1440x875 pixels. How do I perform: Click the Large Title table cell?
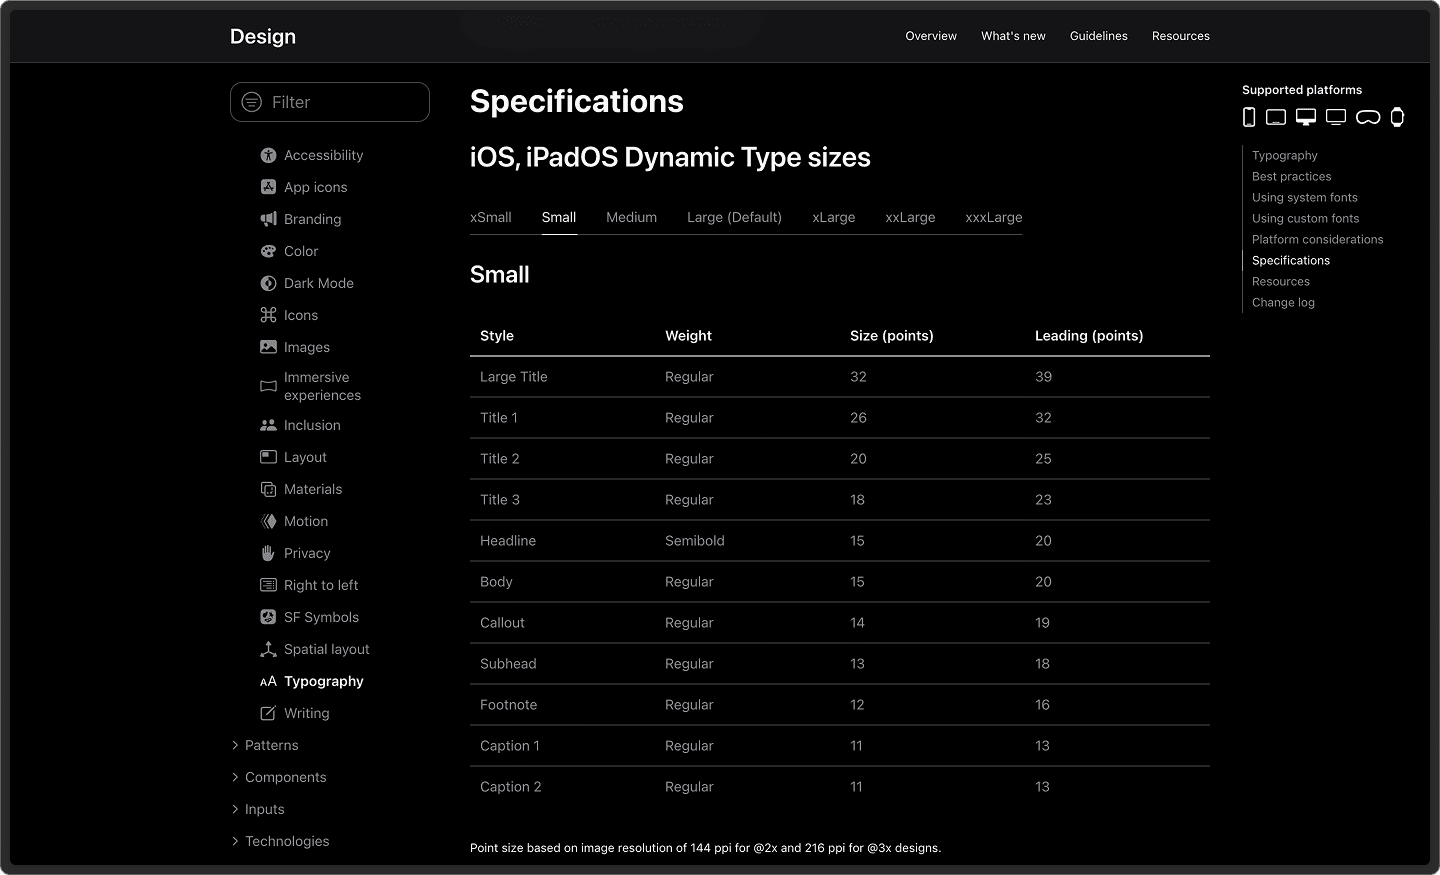[x=514, y=377]
